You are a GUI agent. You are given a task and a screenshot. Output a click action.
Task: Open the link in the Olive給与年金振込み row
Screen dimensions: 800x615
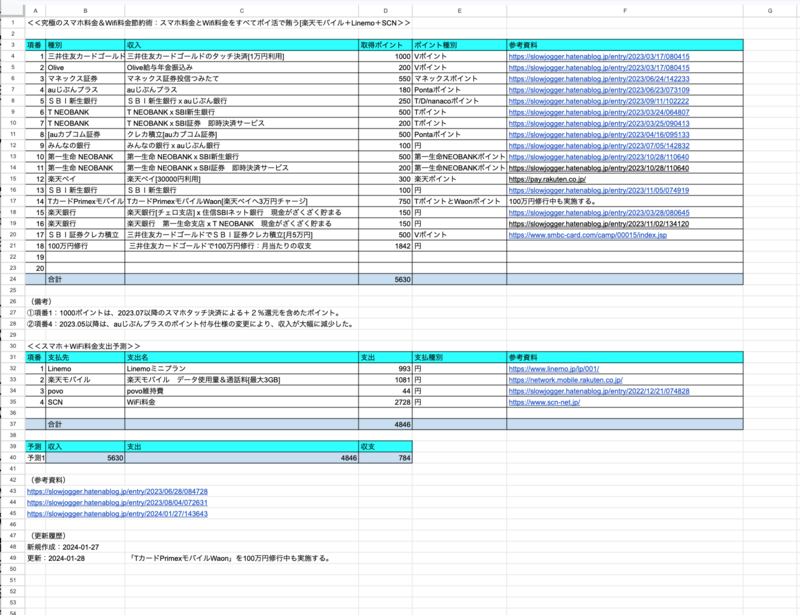coord(598,67)
